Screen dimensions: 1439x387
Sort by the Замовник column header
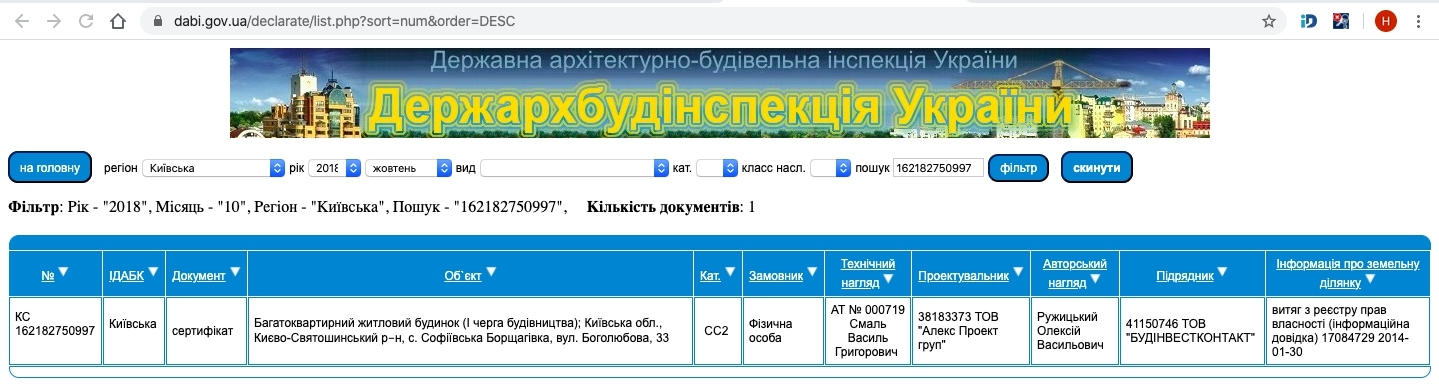click(x=776, y=275)
